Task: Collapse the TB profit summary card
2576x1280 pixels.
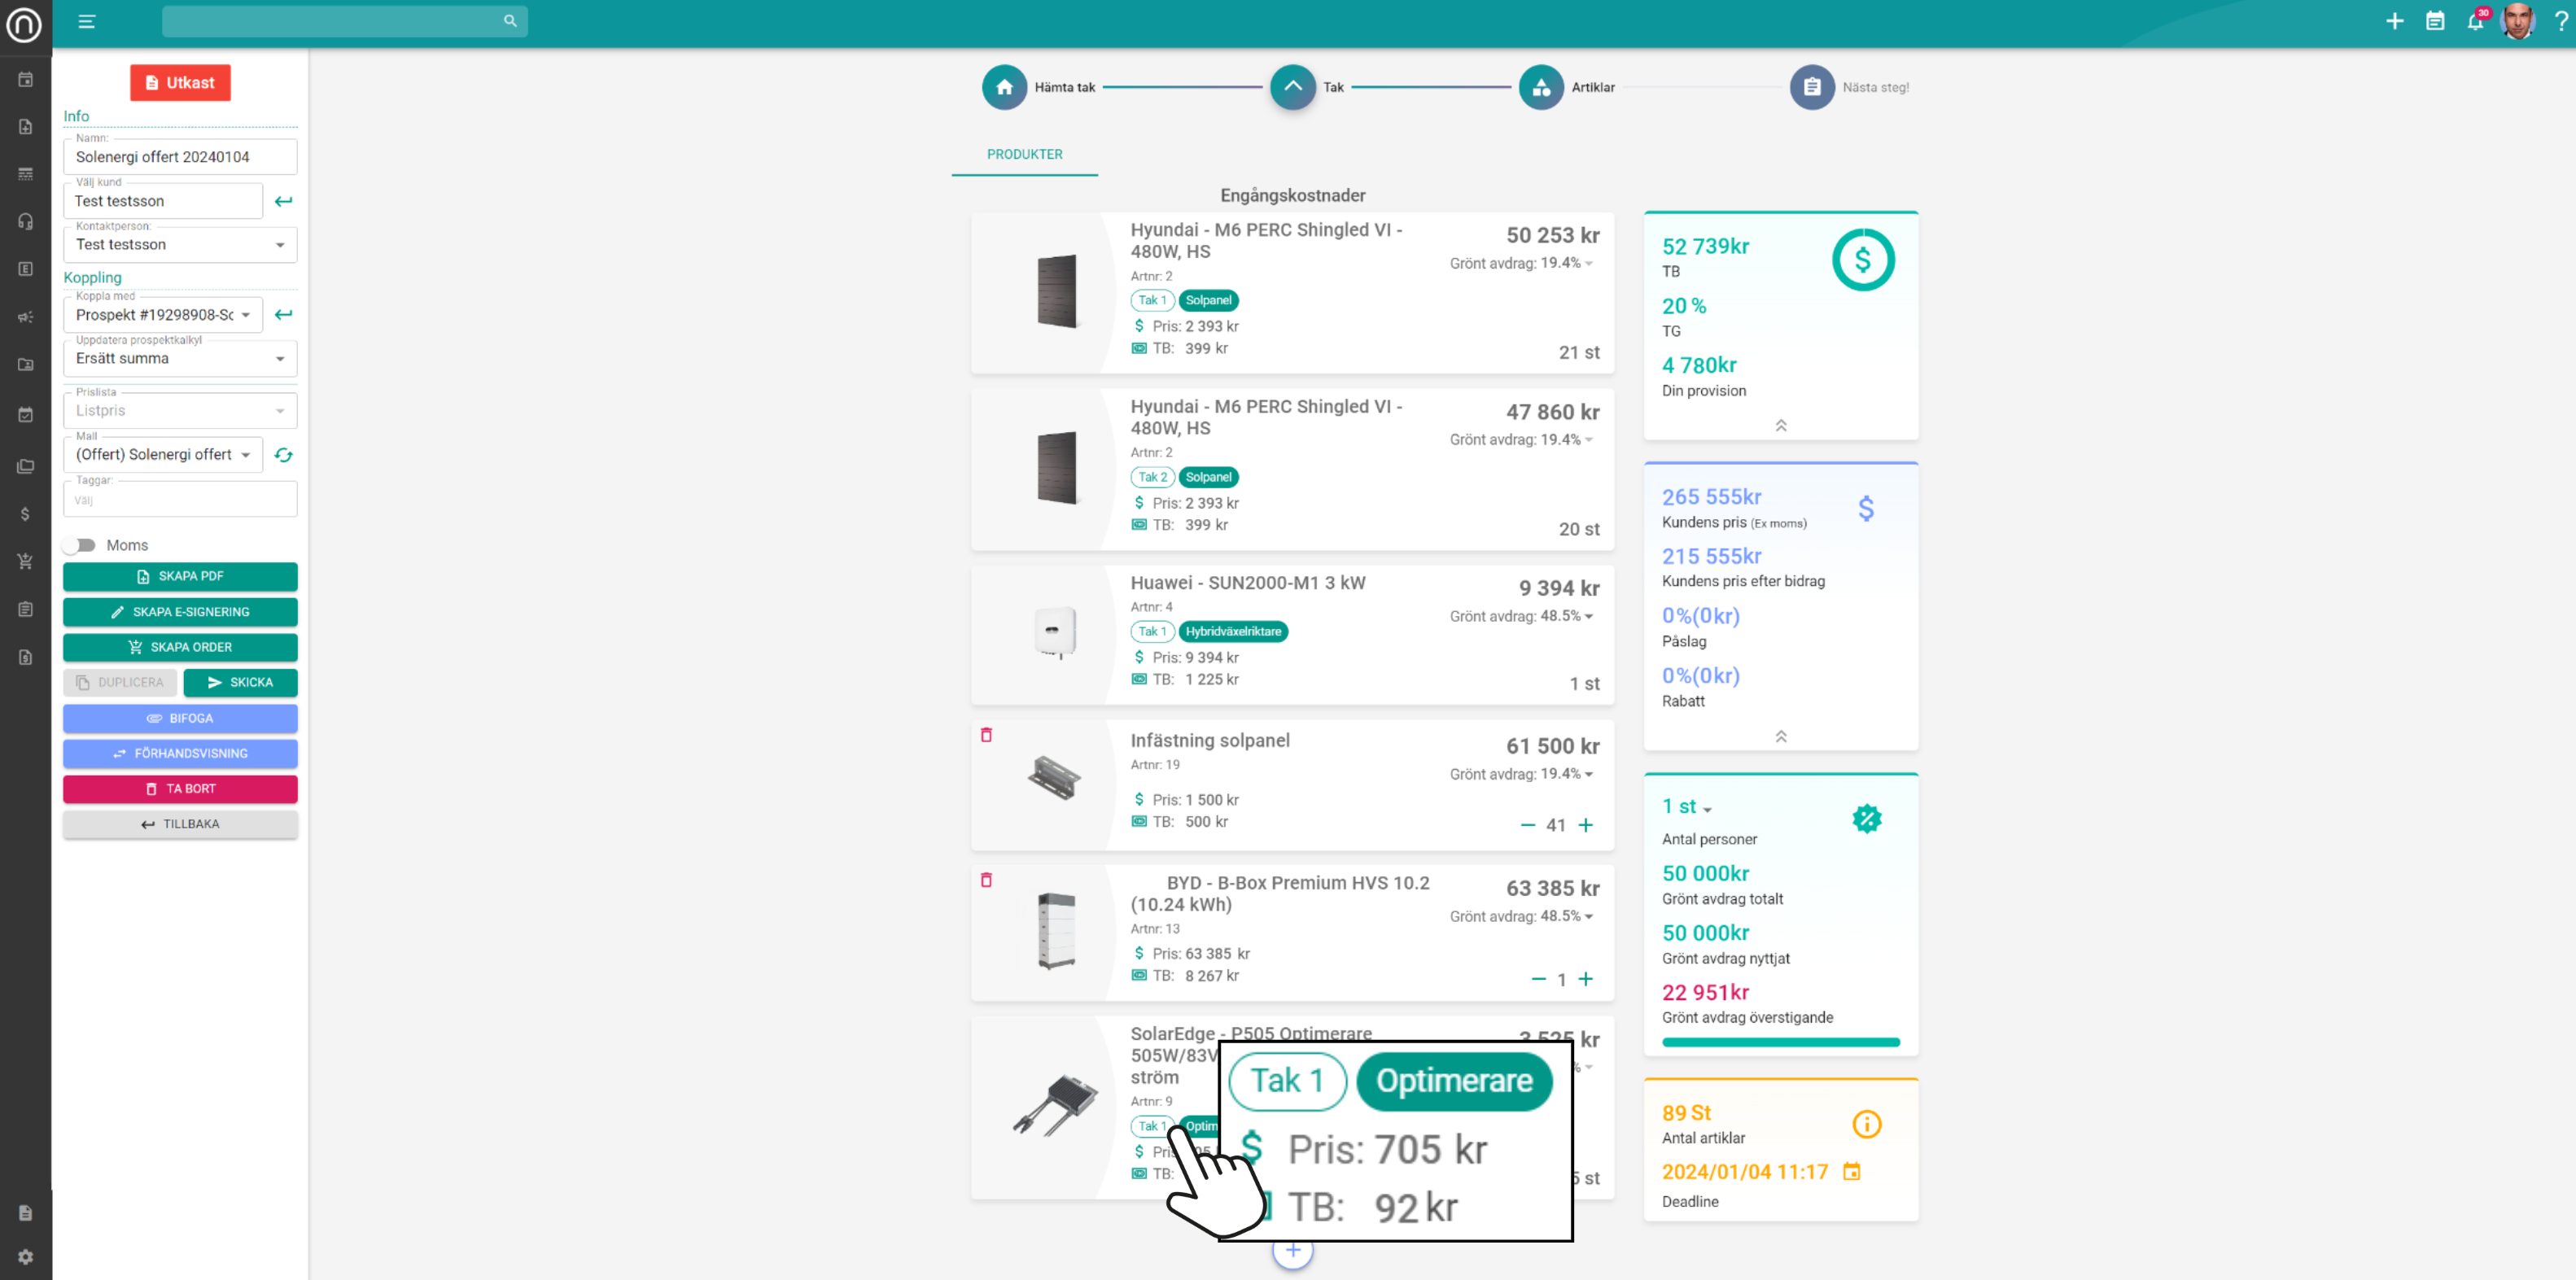Action: (1780, 425)
